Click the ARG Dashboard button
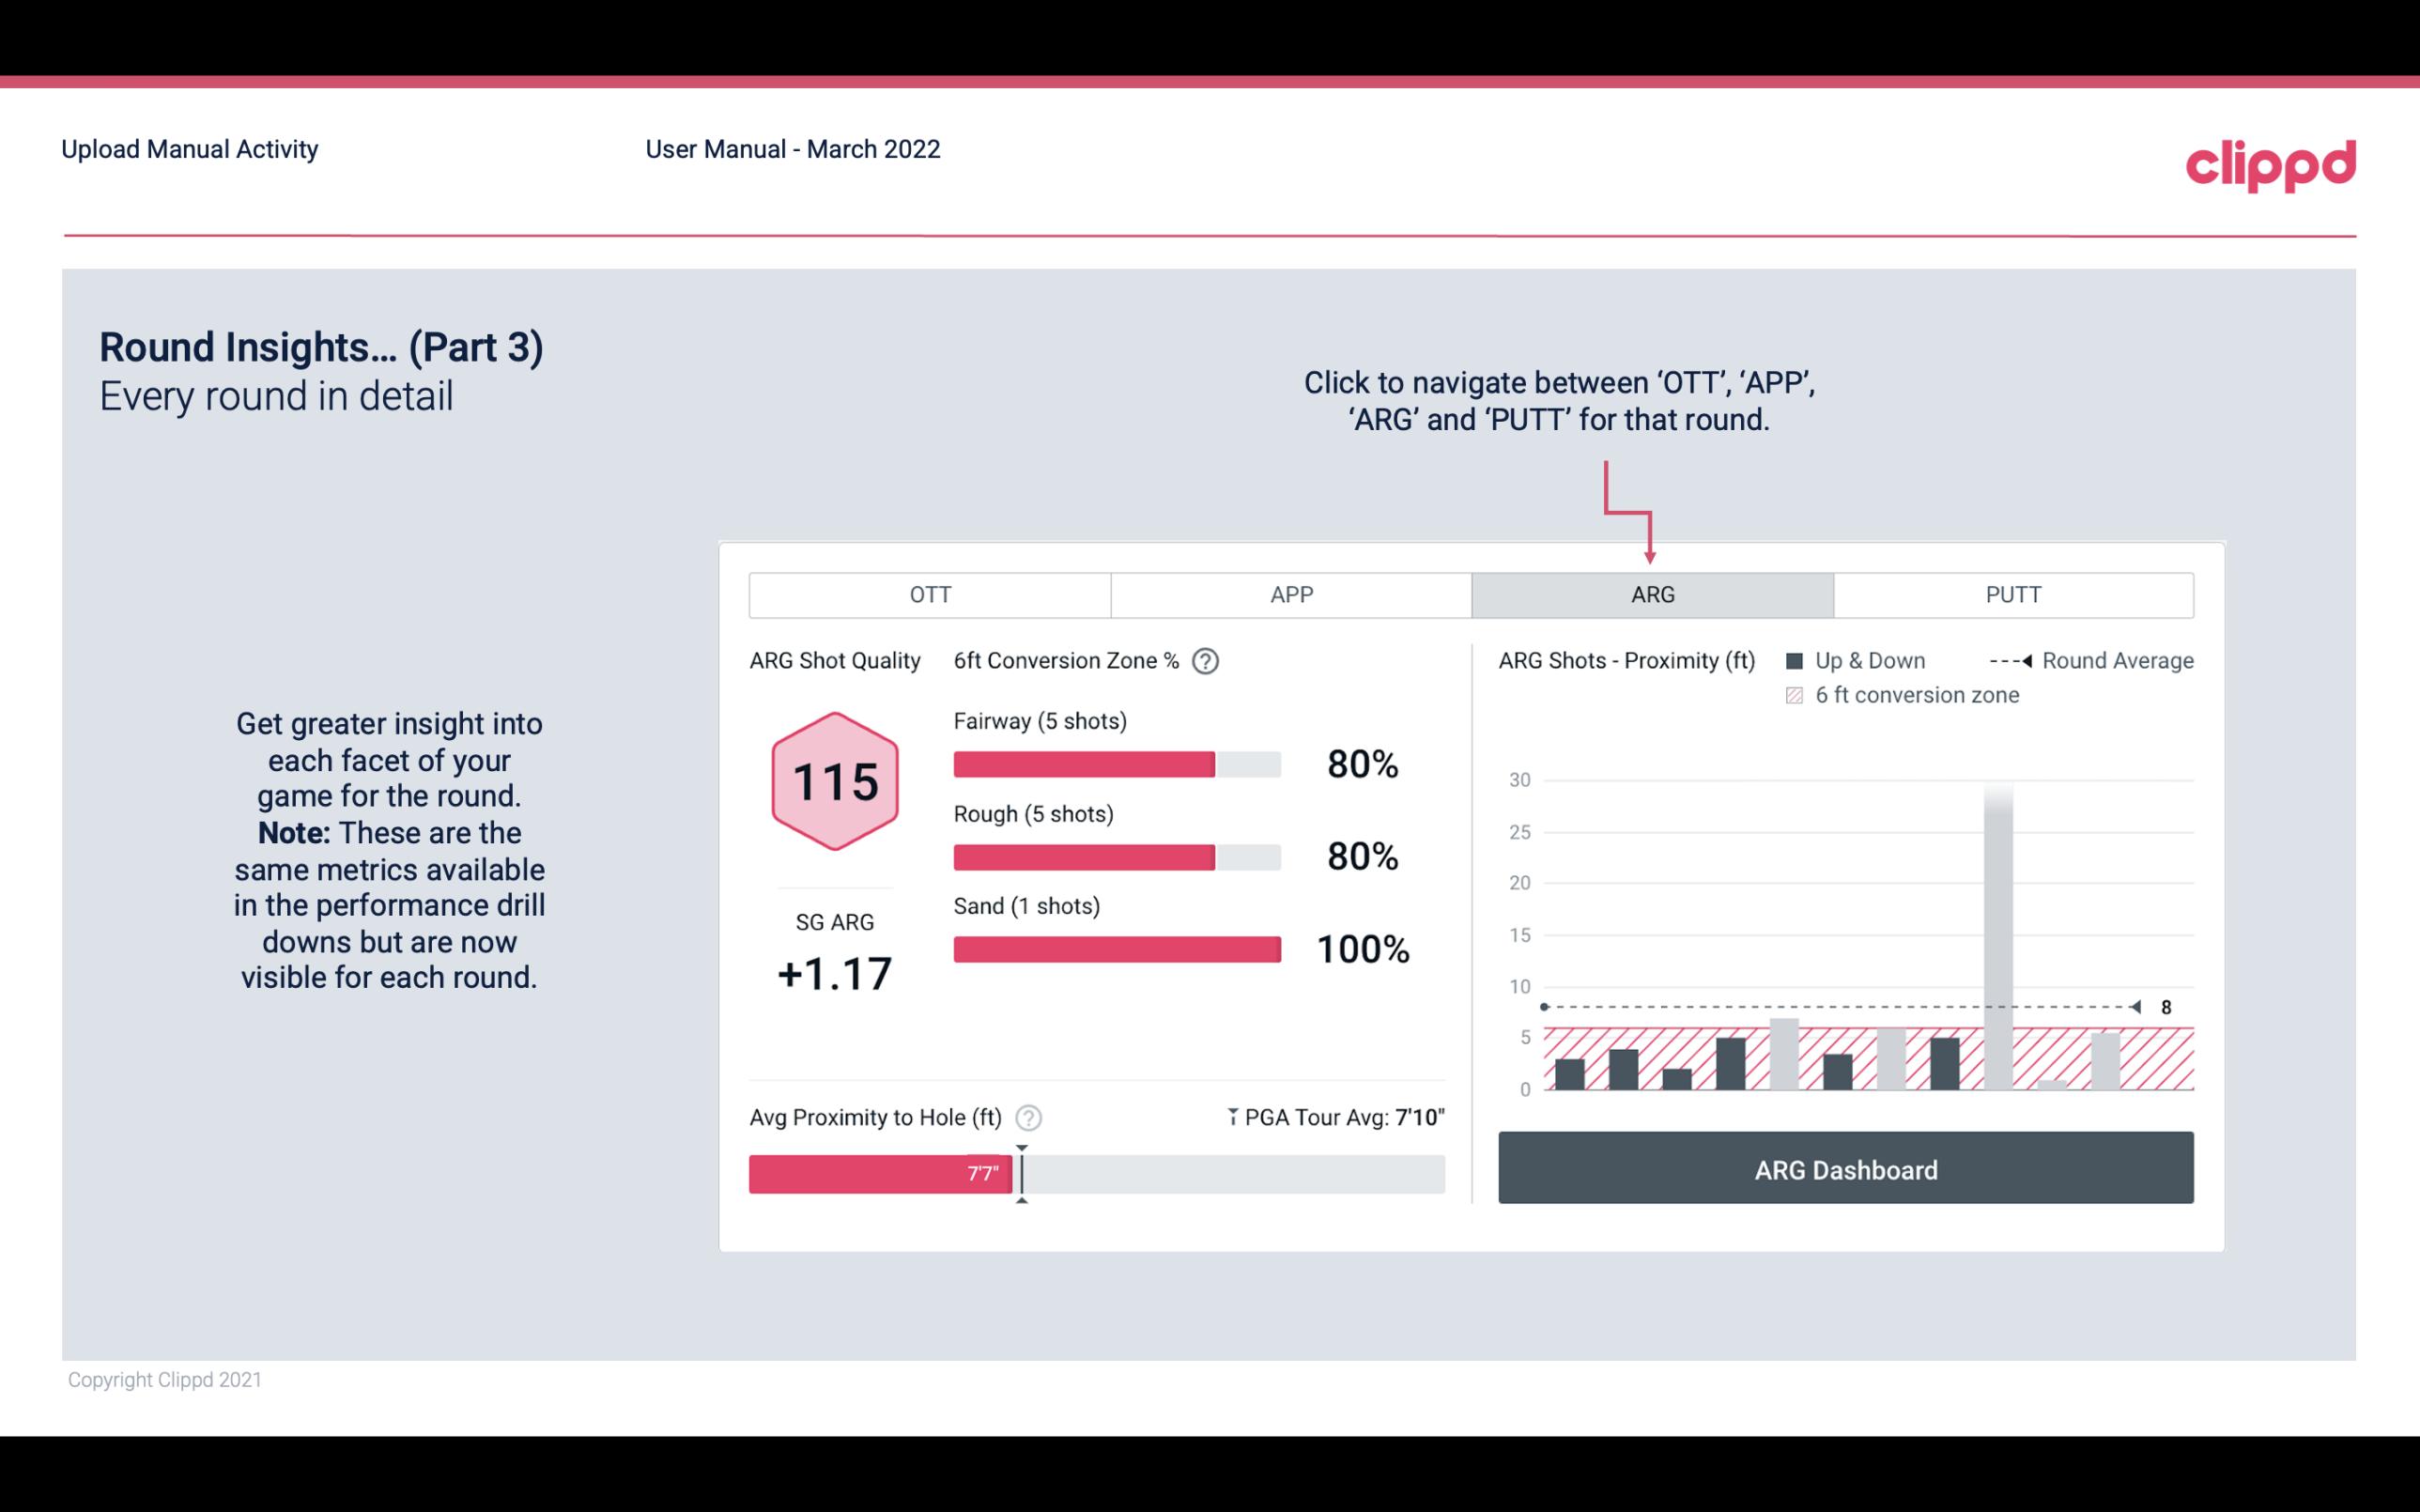 click(x=1845, y=1167)
